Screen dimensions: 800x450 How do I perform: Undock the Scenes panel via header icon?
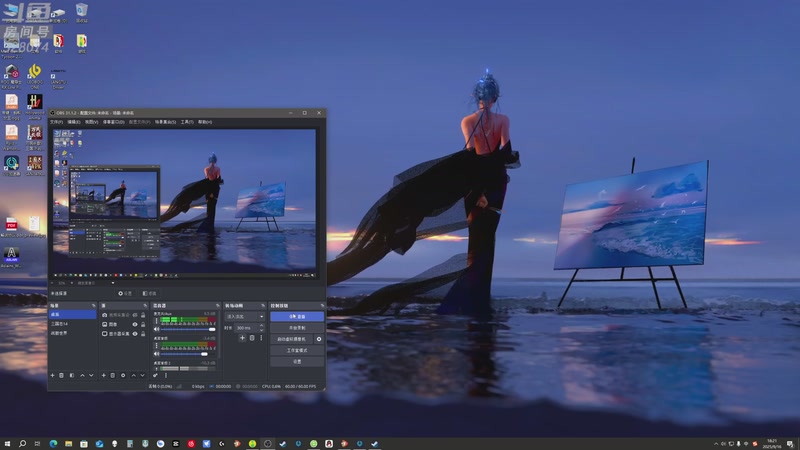94,306
